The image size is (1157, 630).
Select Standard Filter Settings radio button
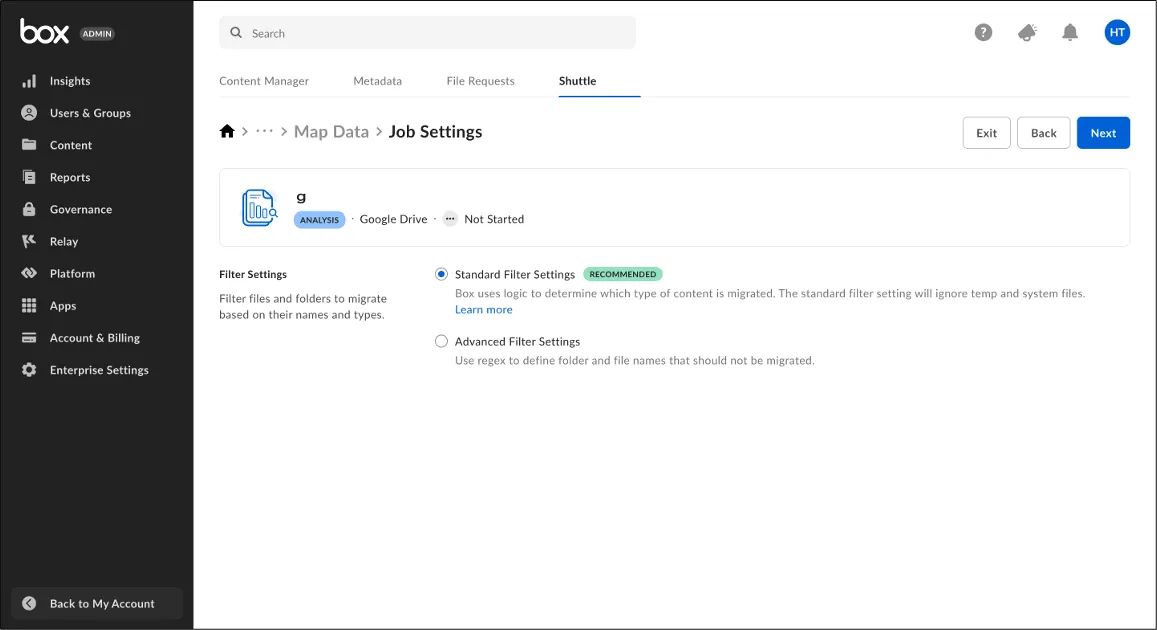pyautogui.click(x=441, y=274)
